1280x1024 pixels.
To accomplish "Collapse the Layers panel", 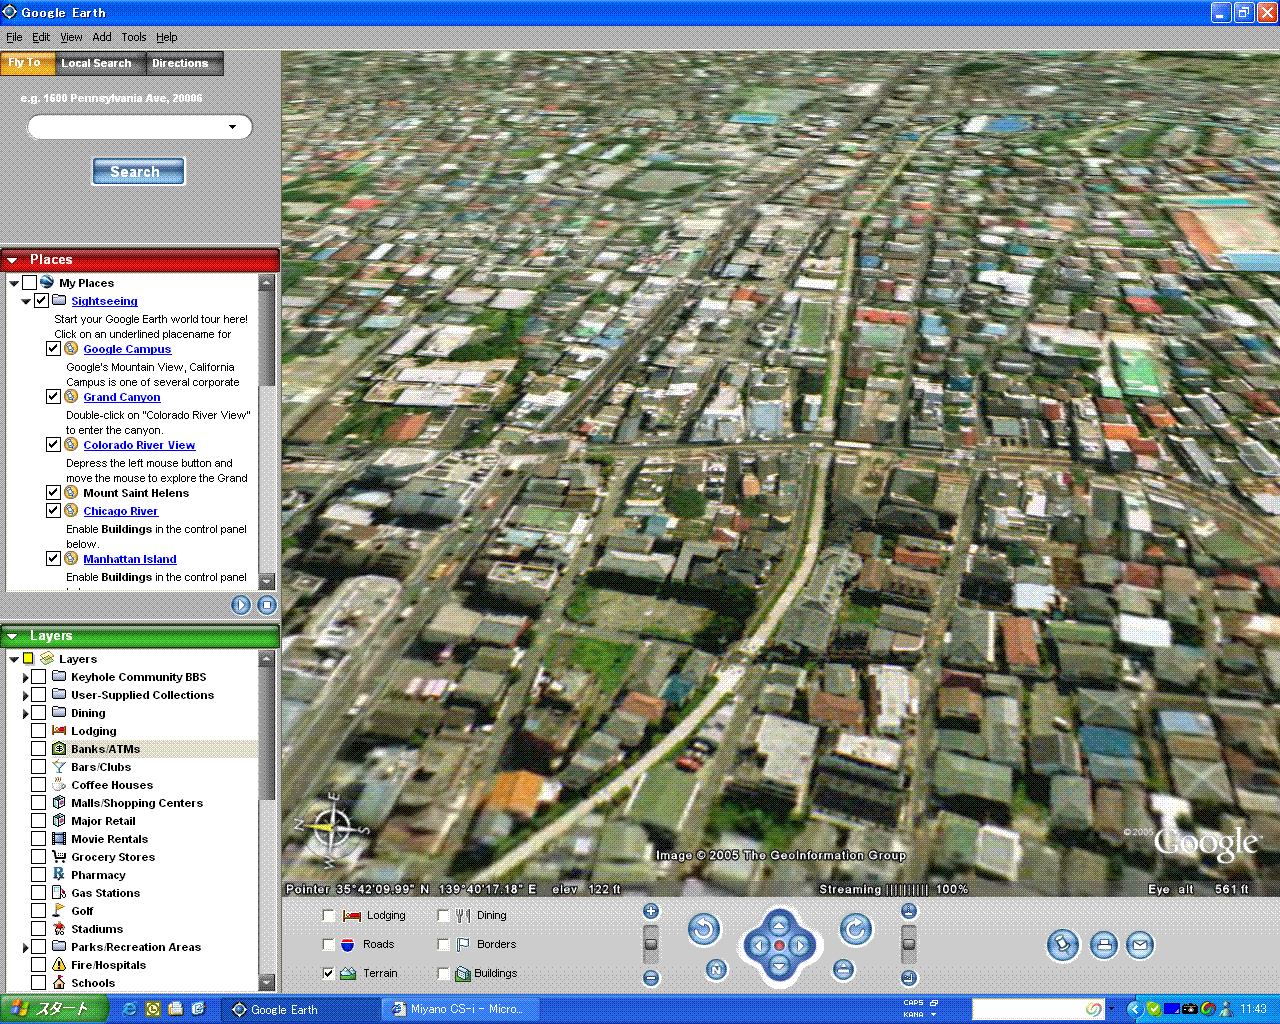I will tap(13, 636).
